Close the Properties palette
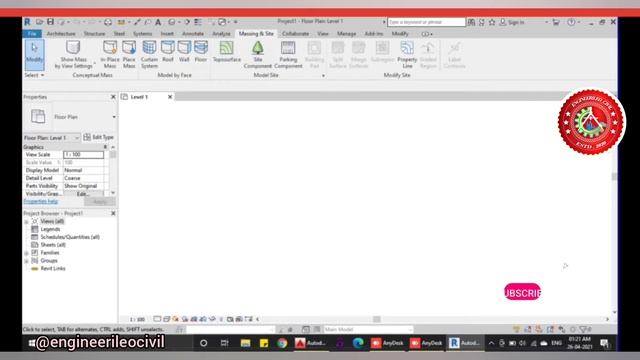The width and height of the screenshot is (640, 360). coord(113,97)
